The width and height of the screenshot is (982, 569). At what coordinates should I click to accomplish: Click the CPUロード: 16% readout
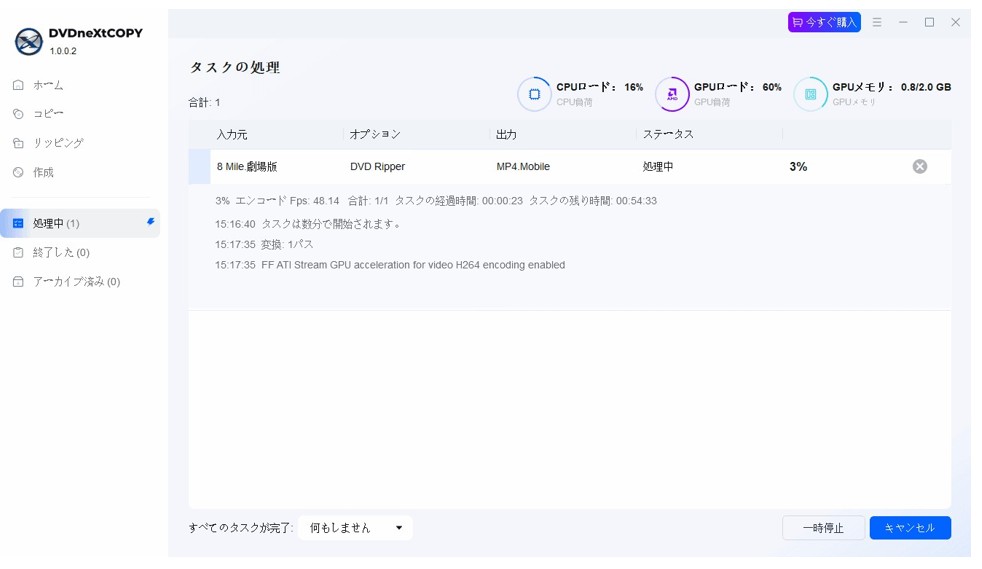pos(599,87)
